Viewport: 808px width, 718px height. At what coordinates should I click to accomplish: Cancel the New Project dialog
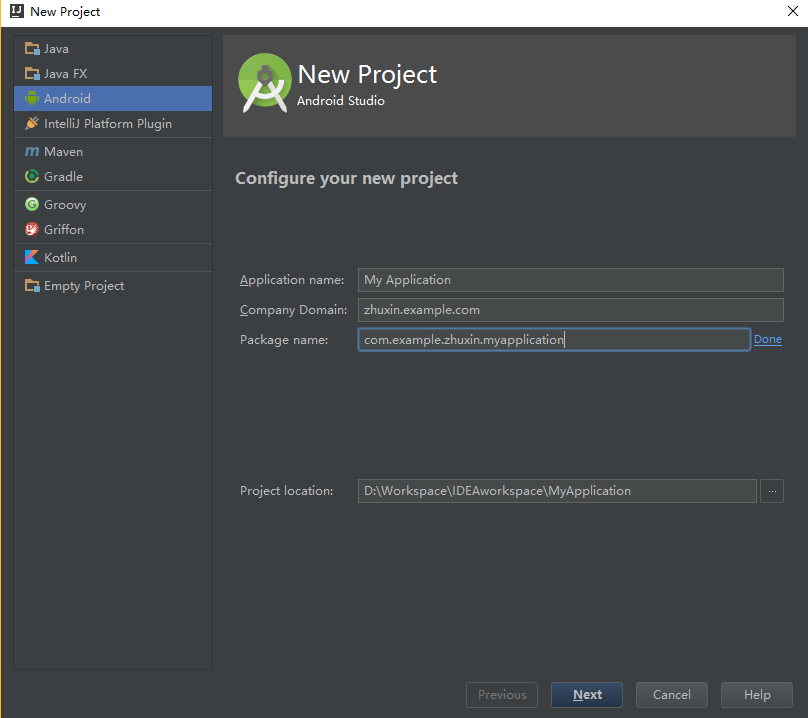pyautogui.click(x=671, y=695)
